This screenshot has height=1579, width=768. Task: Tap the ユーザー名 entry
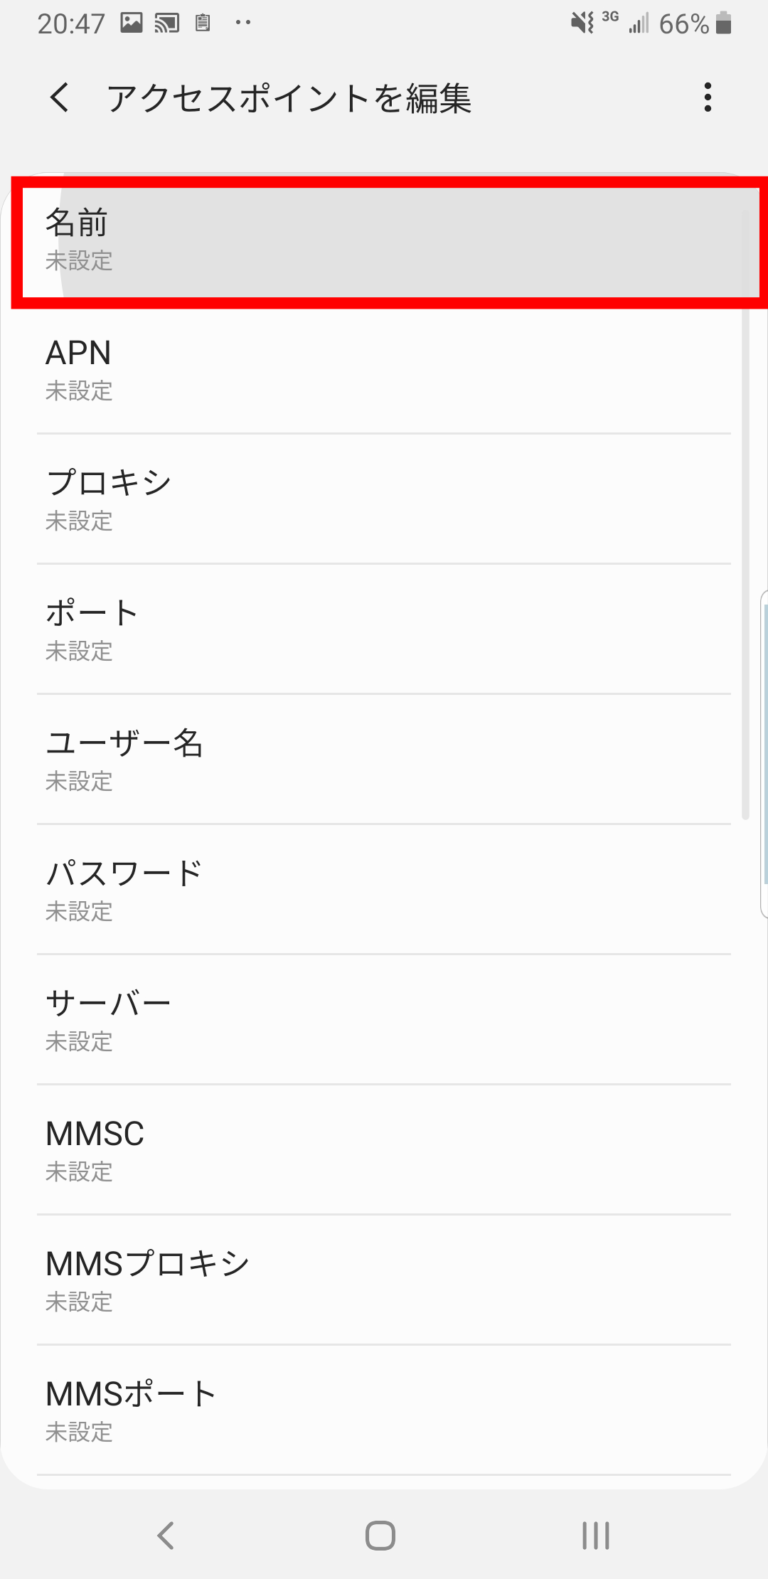[384, 760]
